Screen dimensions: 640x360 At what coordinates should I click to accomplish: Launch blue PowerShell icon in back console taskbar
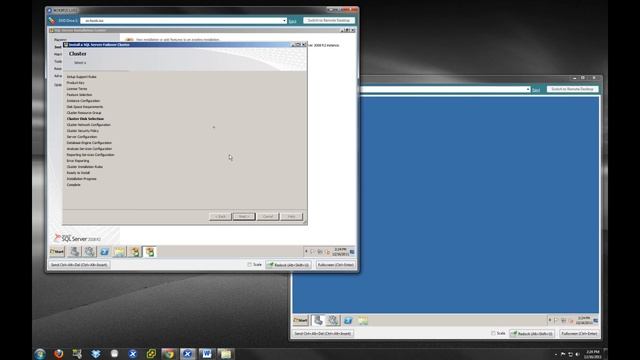point(348,320)
